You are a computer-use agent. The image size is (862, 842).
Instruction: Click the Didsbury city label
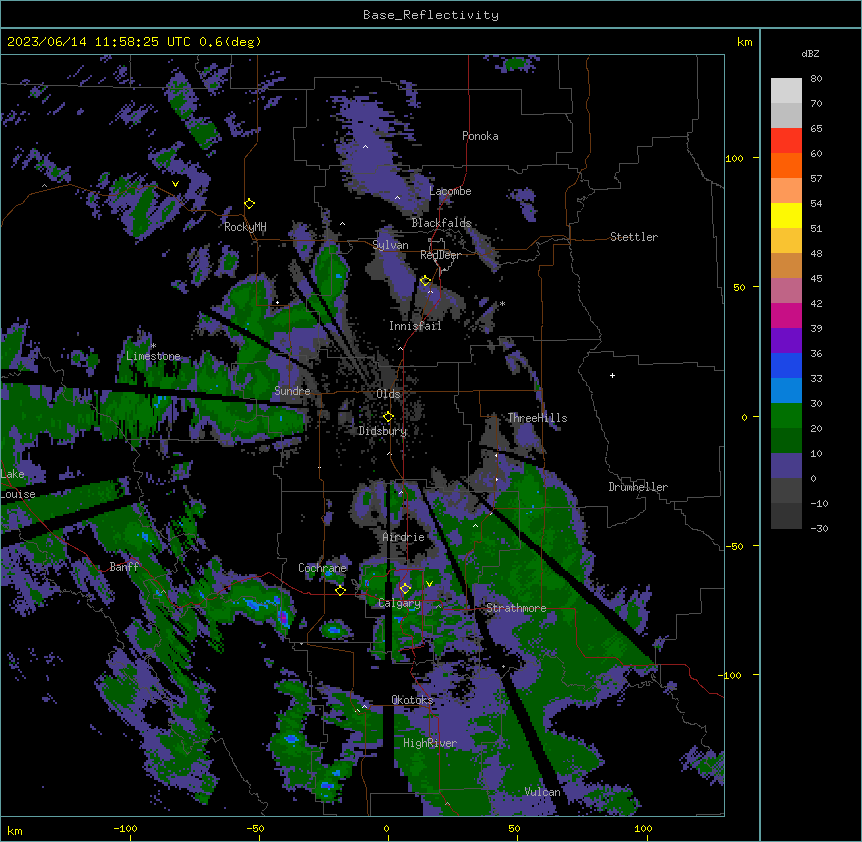(x=383, y=431)
